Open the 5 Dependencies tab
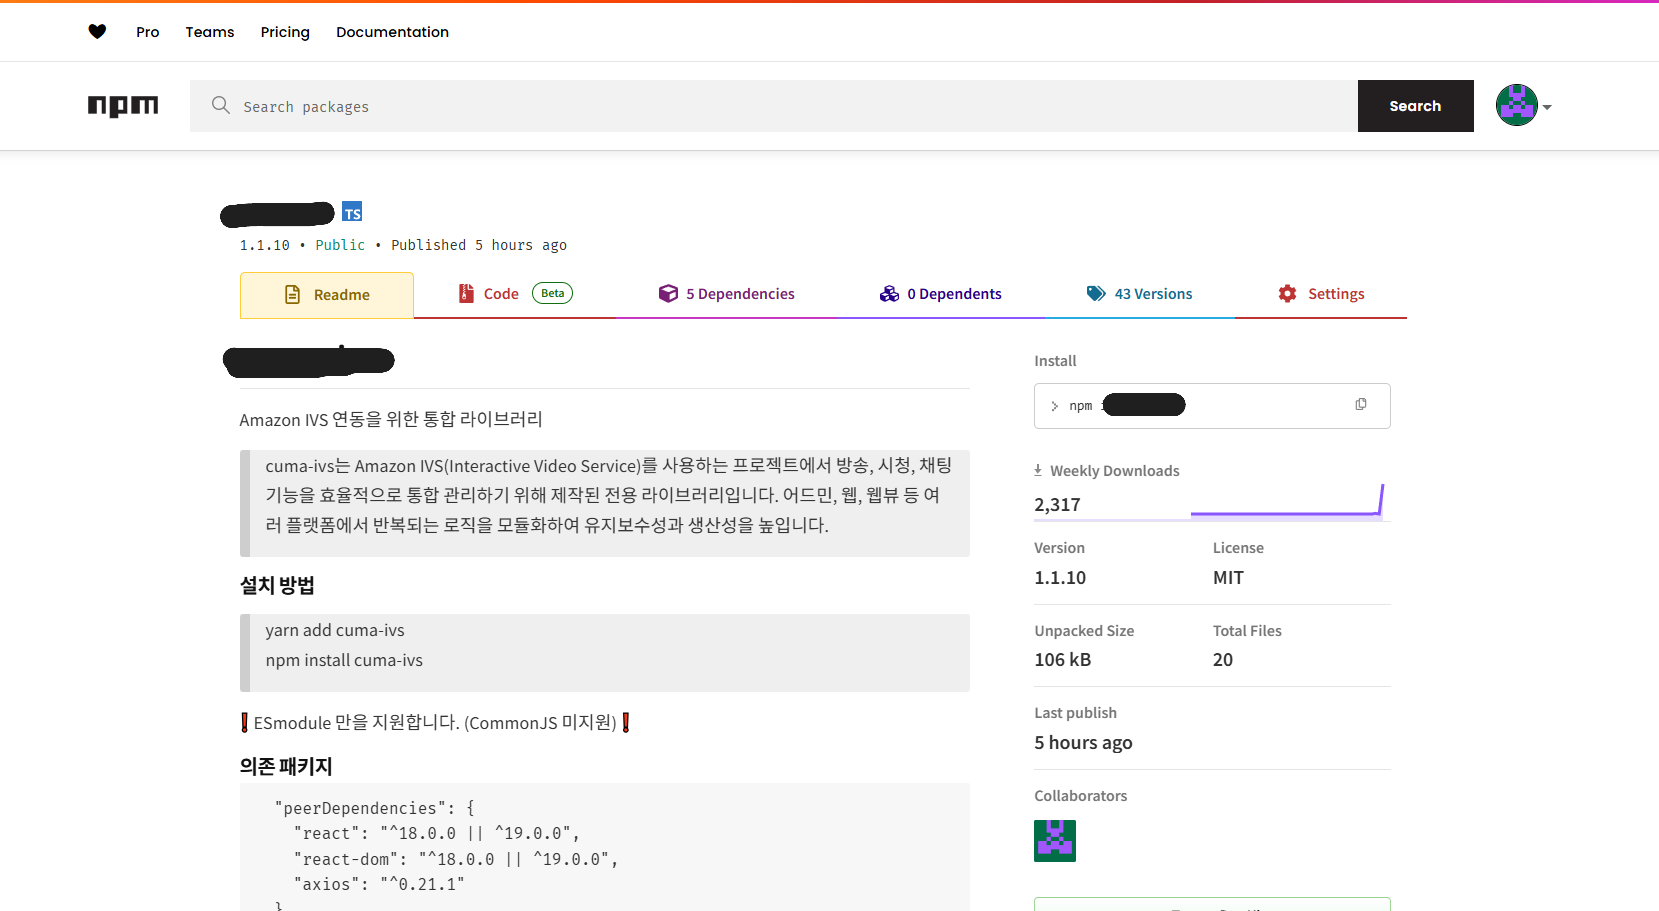 [x=727, y=294]
